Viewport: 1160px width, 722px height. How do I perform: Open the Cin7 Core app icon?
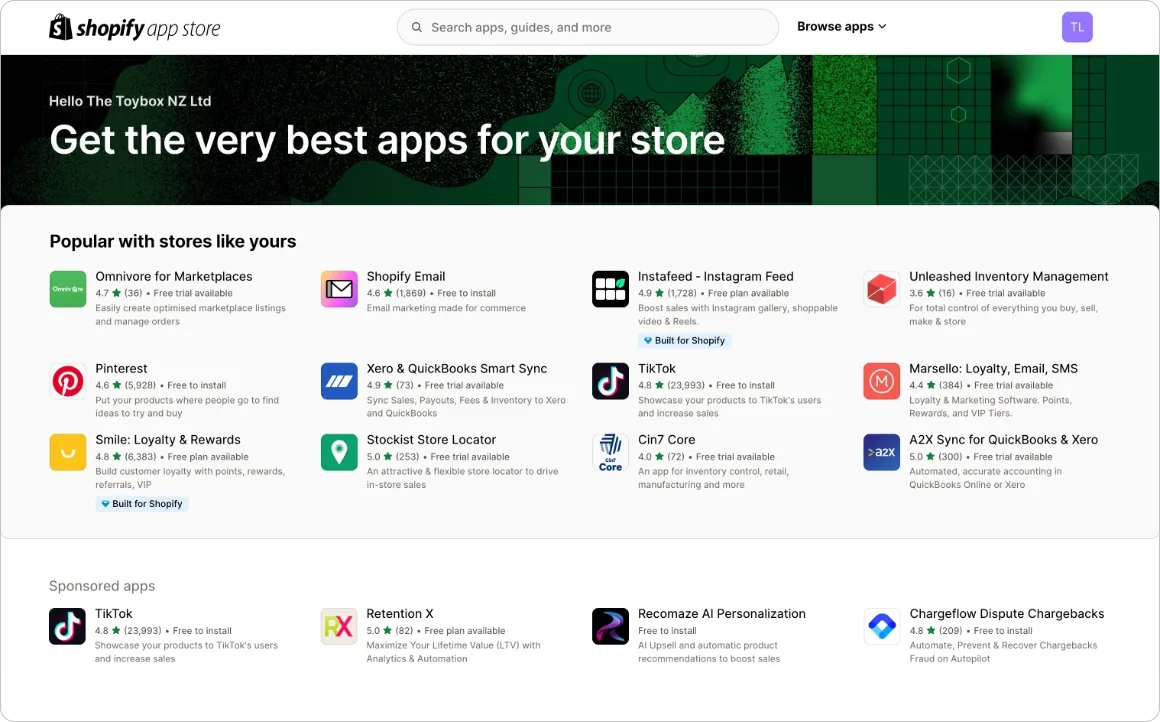click(610, 452)
